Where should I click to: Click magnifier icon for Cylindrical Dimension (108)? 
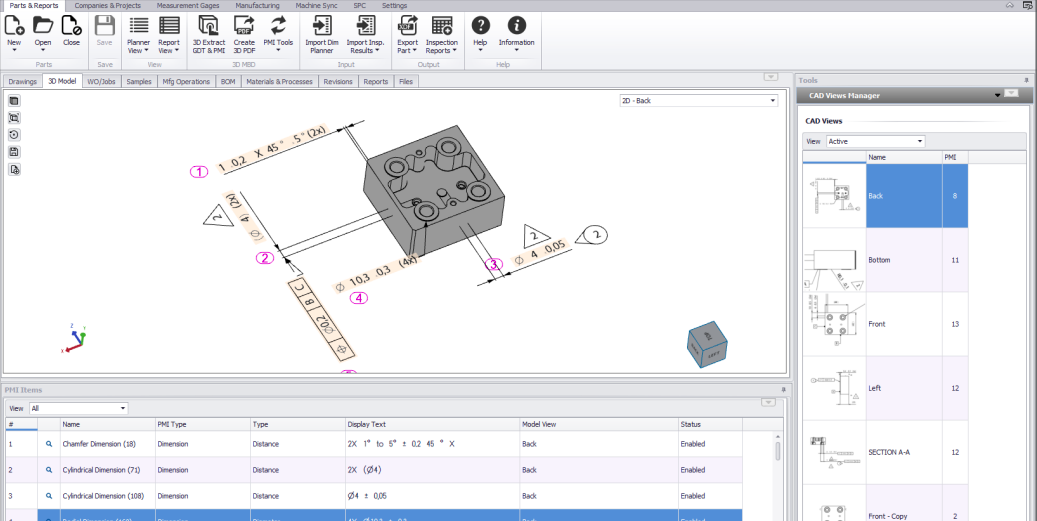(x=48, y=496)
